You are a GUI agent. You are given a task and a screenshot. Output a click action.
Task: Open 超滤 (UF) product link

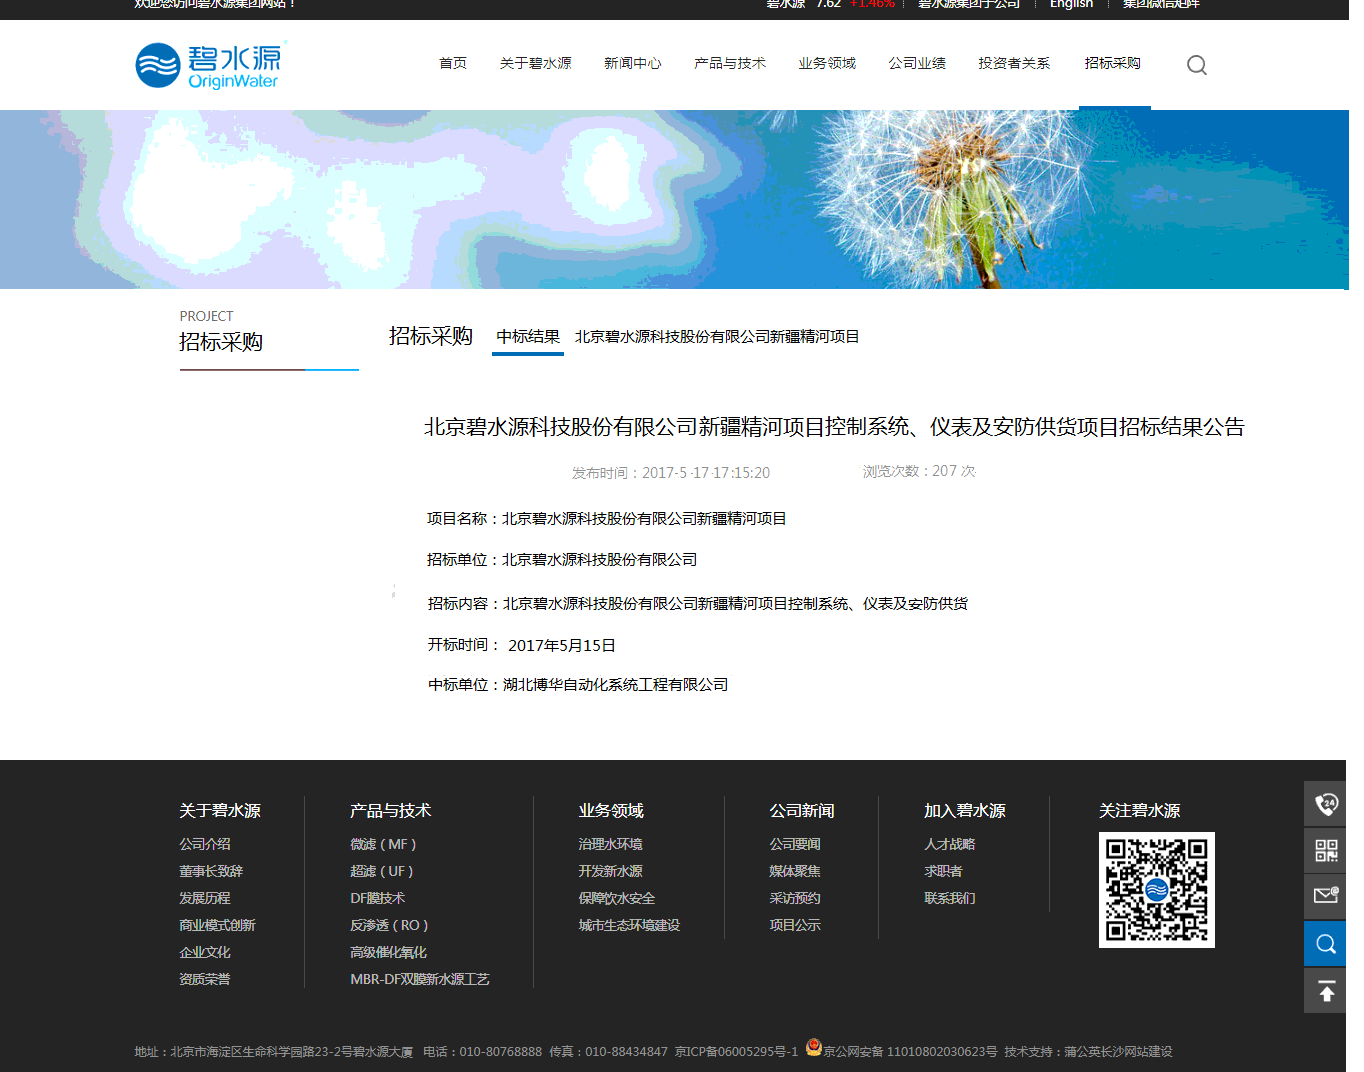point(382,871)
